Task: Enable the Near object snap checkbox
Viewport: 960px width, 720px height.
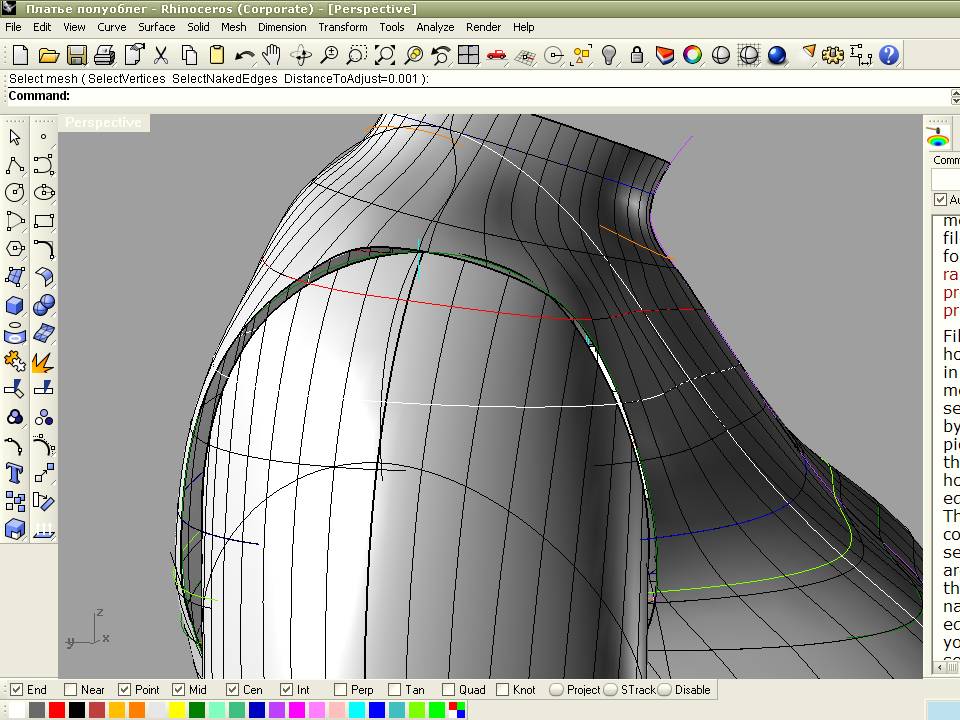Action: 71,690
